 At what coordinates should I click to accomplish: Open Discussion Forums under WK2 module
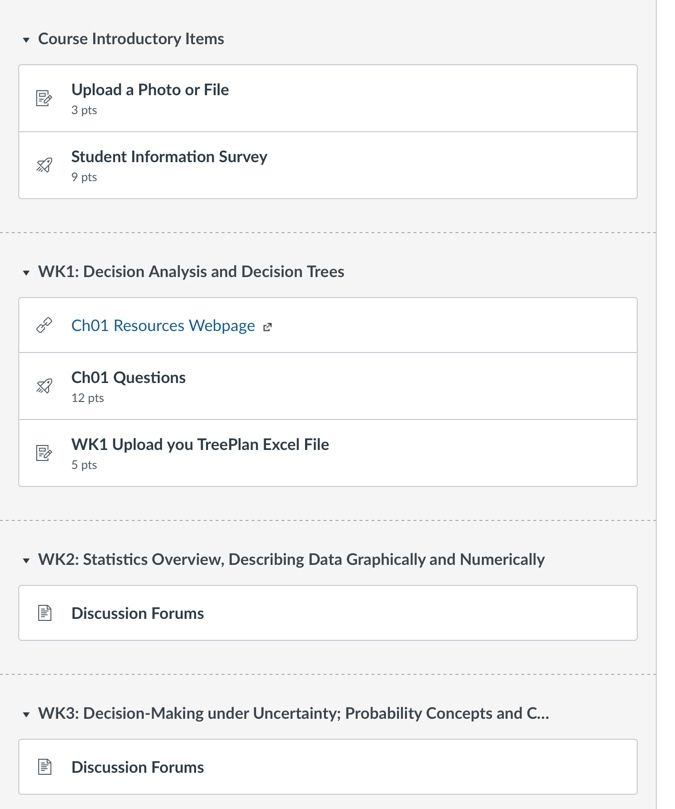coord(138,613)
